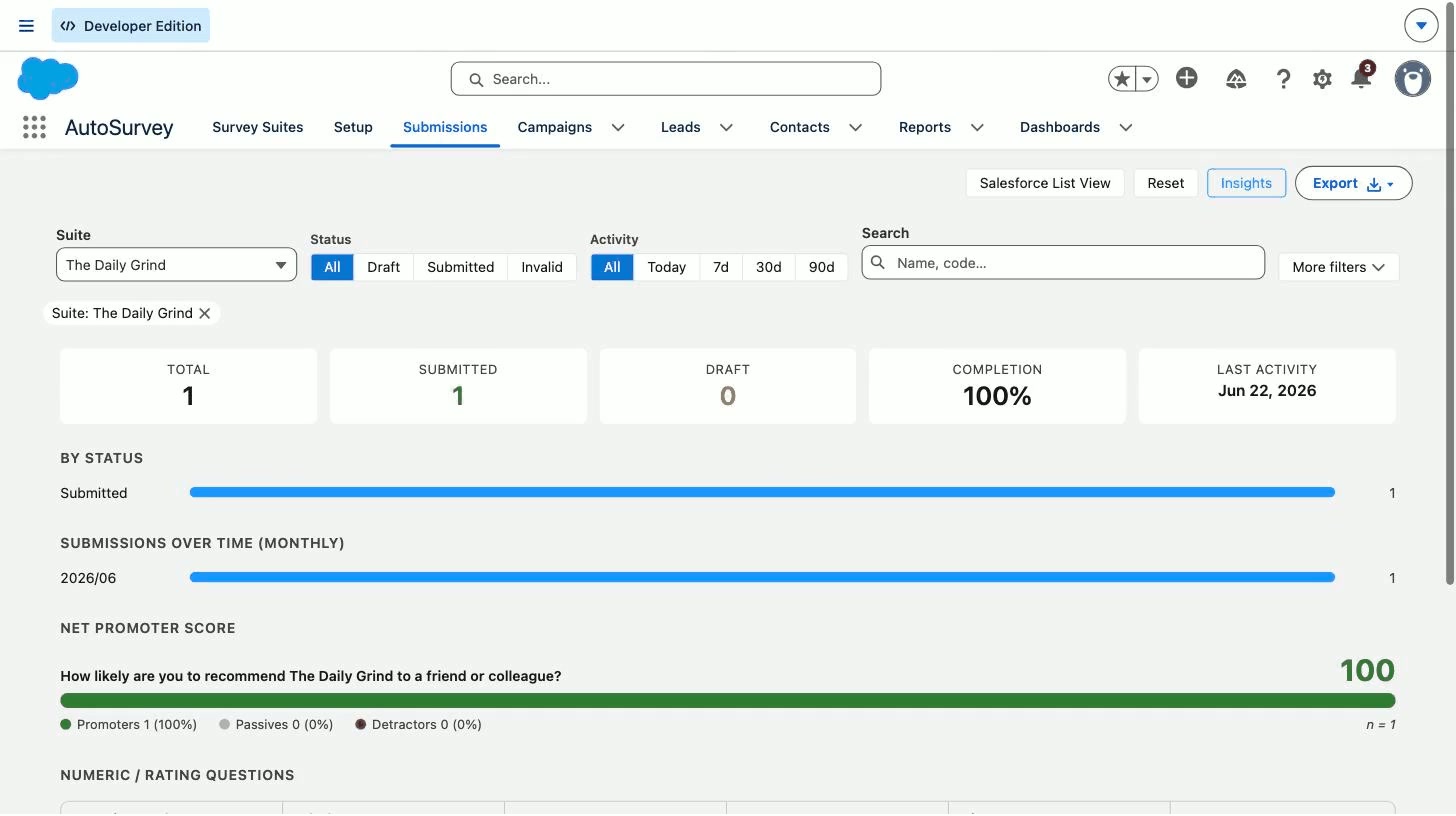Click the COMPLETION 100% card
The height and width of the screenshot is (816, 1456).
[997, 386]
